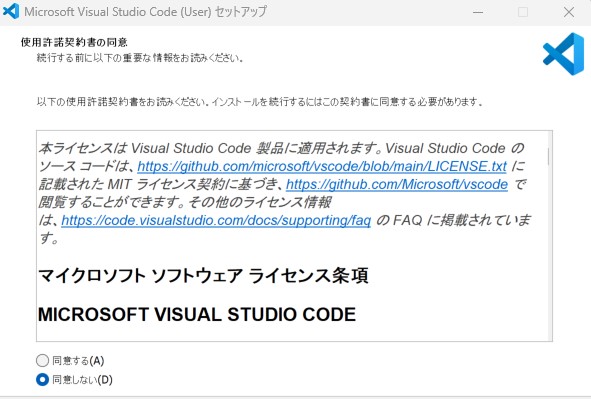Image resolution: width=591 pixels, height=399 pixels.
Task: Click the instruction line starting 以下の使用許諾契約書をお読みください
Action: click(260, 102)
